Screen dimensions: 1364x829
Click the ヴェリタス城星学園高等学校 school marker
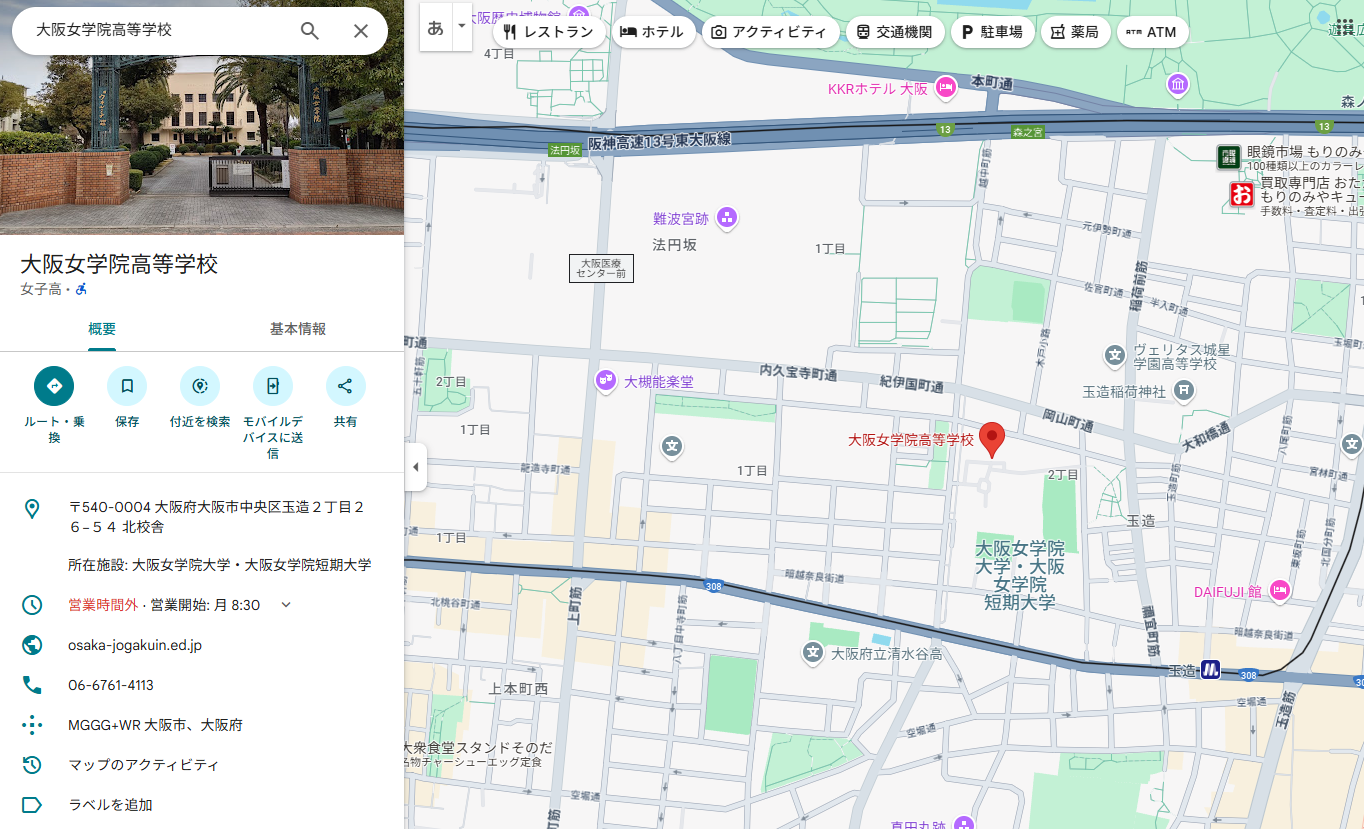click(x=1115, y=355)
